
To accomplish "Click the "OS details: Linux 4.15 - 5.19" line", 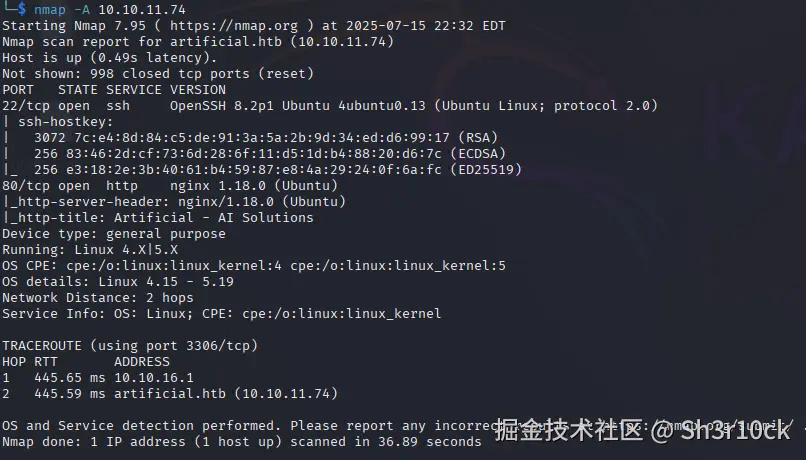I will (x=117, y=281).
